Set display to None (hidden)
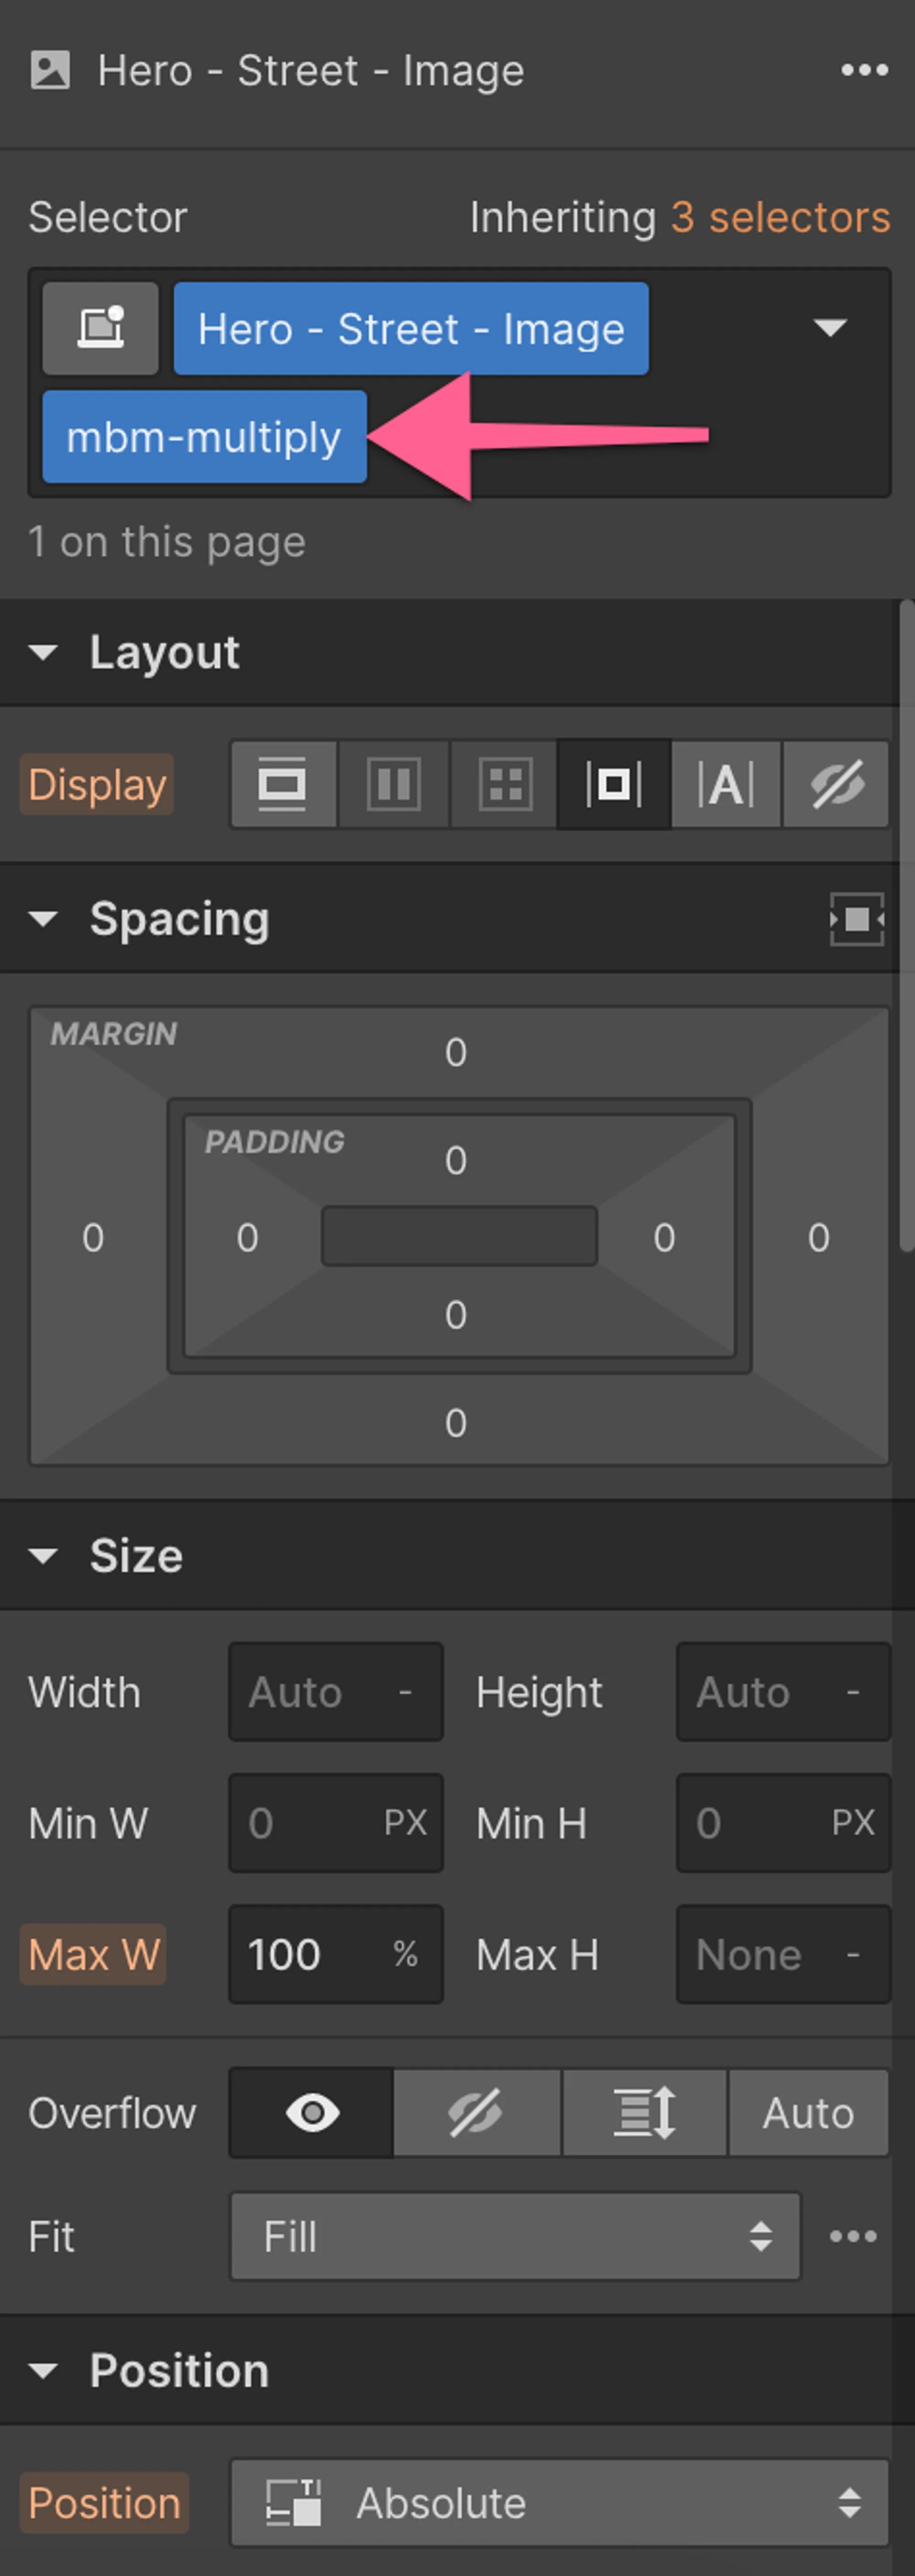915x2576 pixels. coord(836,784)
